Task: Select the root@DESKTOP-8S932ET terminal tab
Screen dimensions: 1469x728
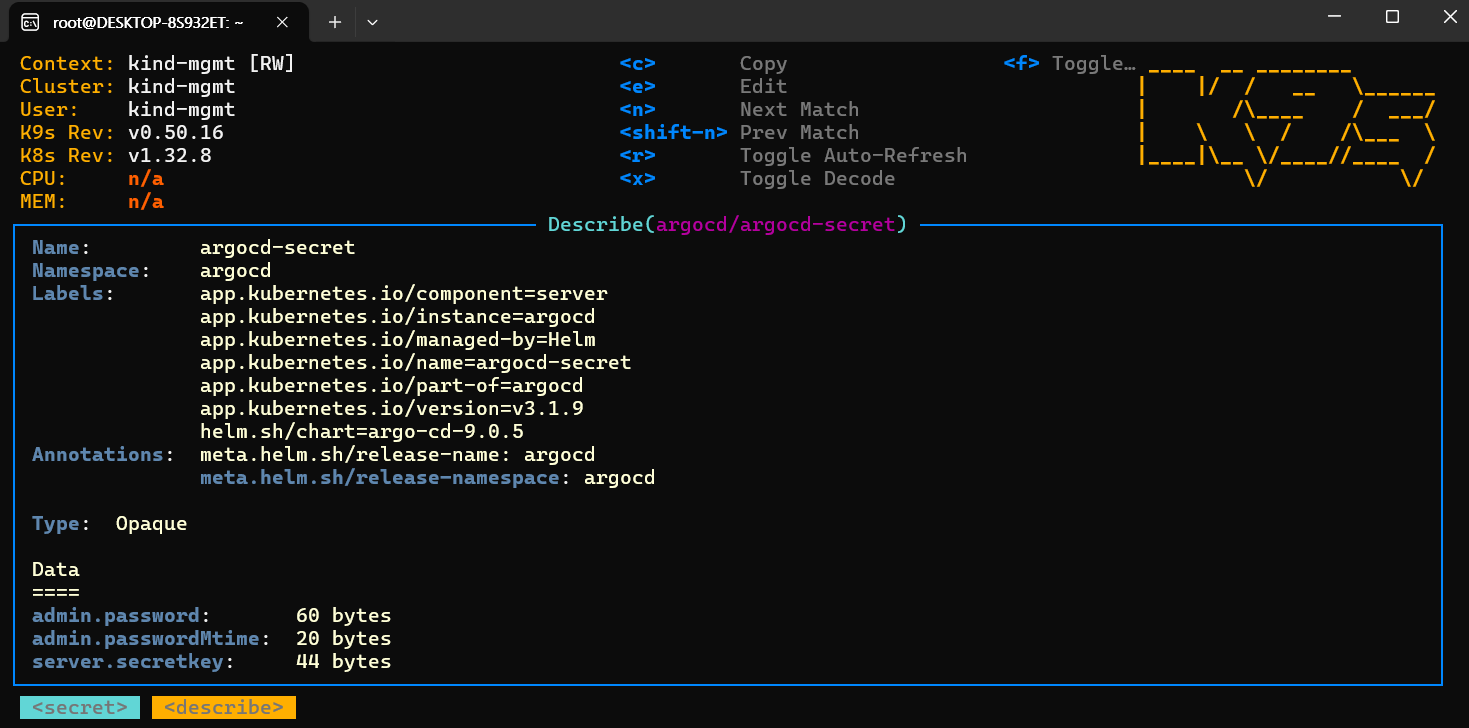Action: pyautogui.click(x=160, y=21)
